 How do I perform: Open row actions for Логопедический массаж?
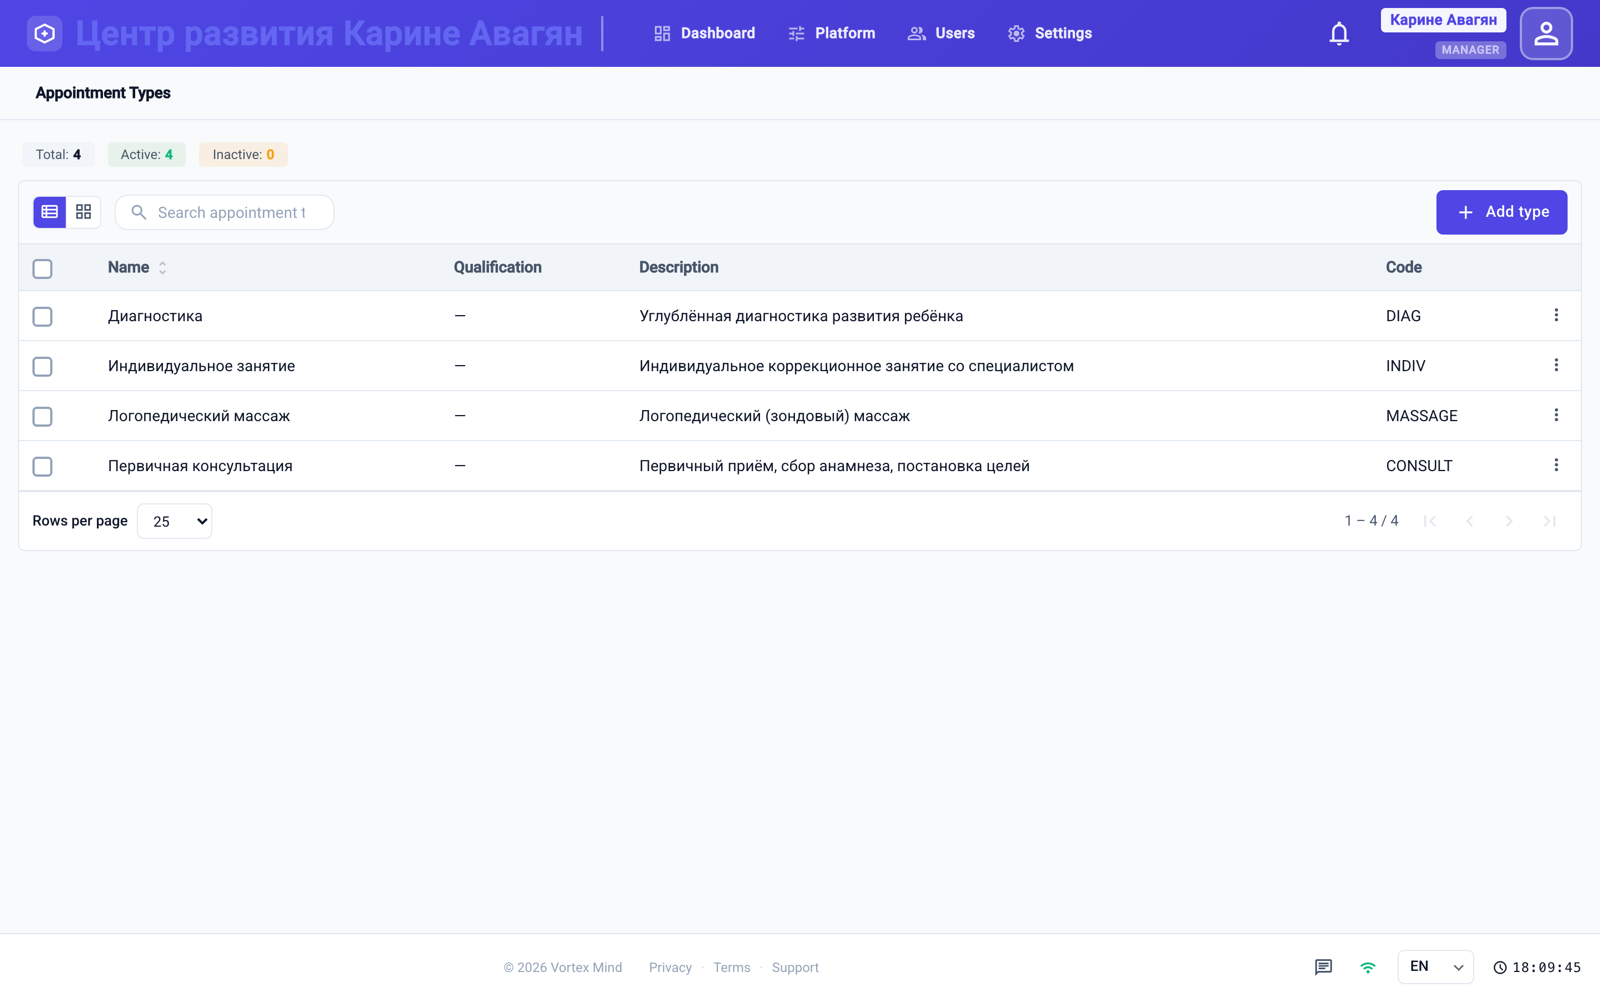click(x=1556, y=415)
